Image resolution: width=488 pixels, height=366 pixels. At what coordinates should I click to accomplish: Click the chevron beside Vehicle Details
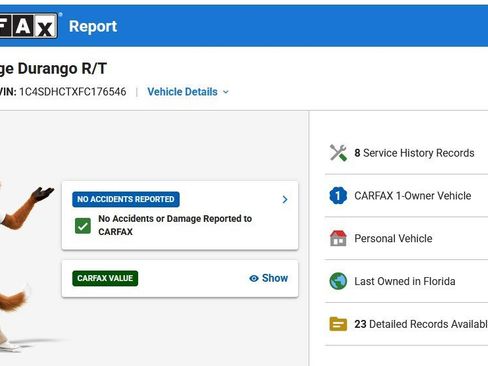[x=226, y=92]
